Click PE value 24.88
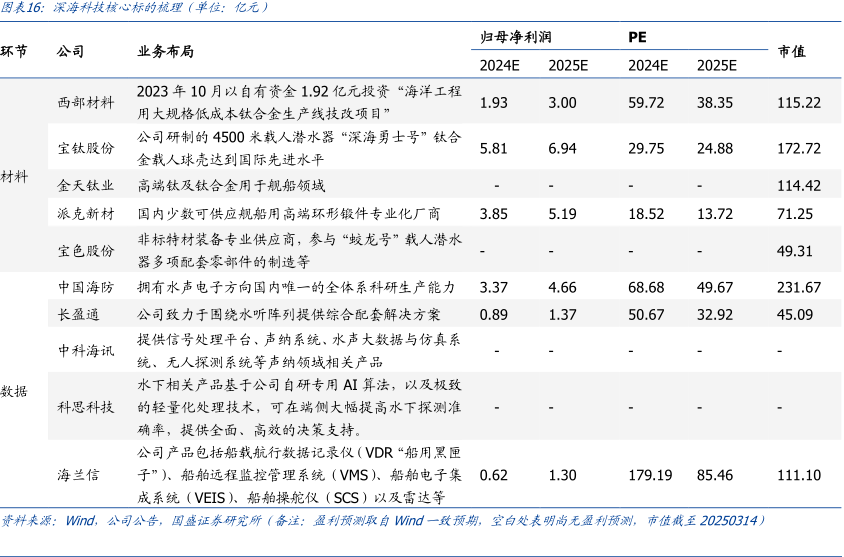 [715, 148]
